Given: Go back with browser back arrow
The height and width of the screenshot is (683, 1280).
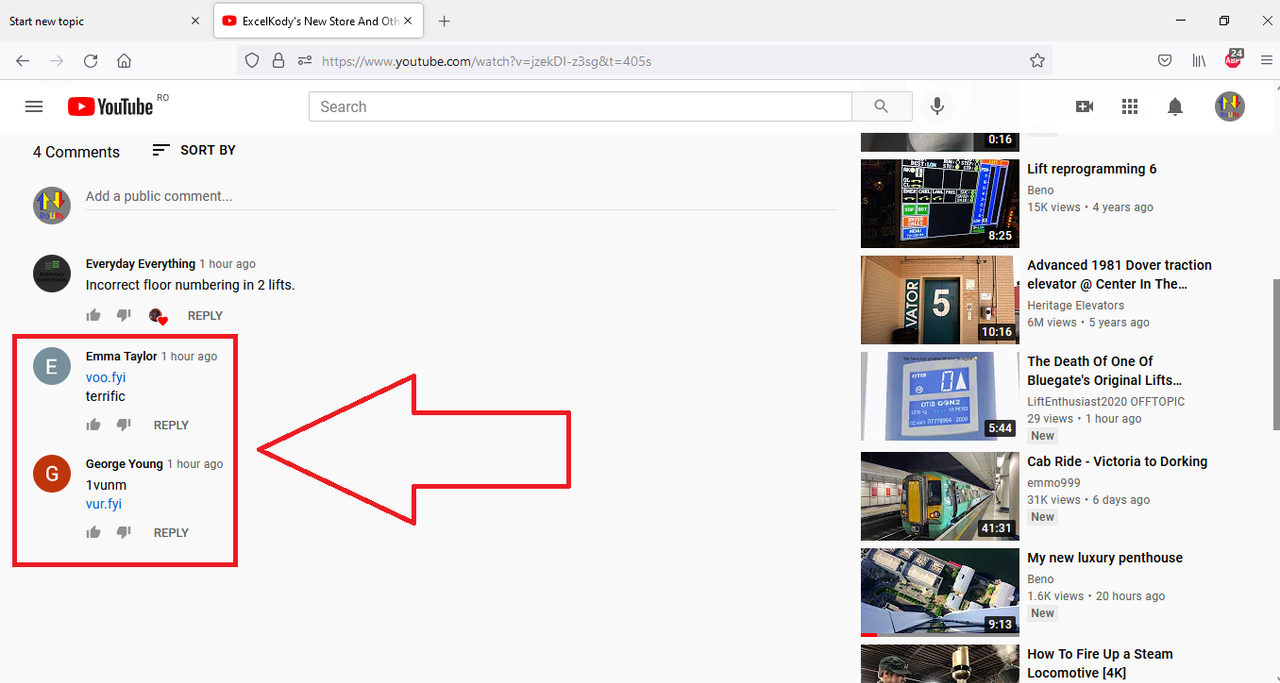Looking at the screenshot, I should pyautogui.click(x=22, y=61).
